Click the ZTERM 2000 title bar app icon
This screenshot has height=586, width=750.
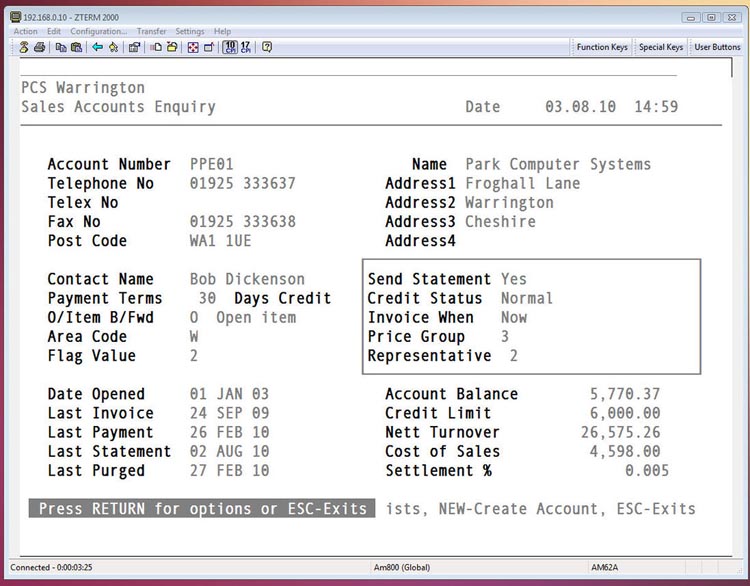coord(16,17)
